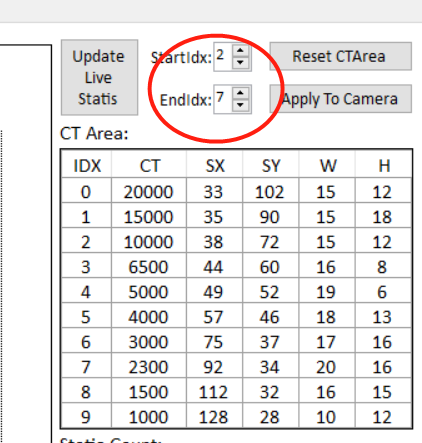Increase StartIdx with the up arrow
This screenshot has width=422, height=443.
[241, 51]
